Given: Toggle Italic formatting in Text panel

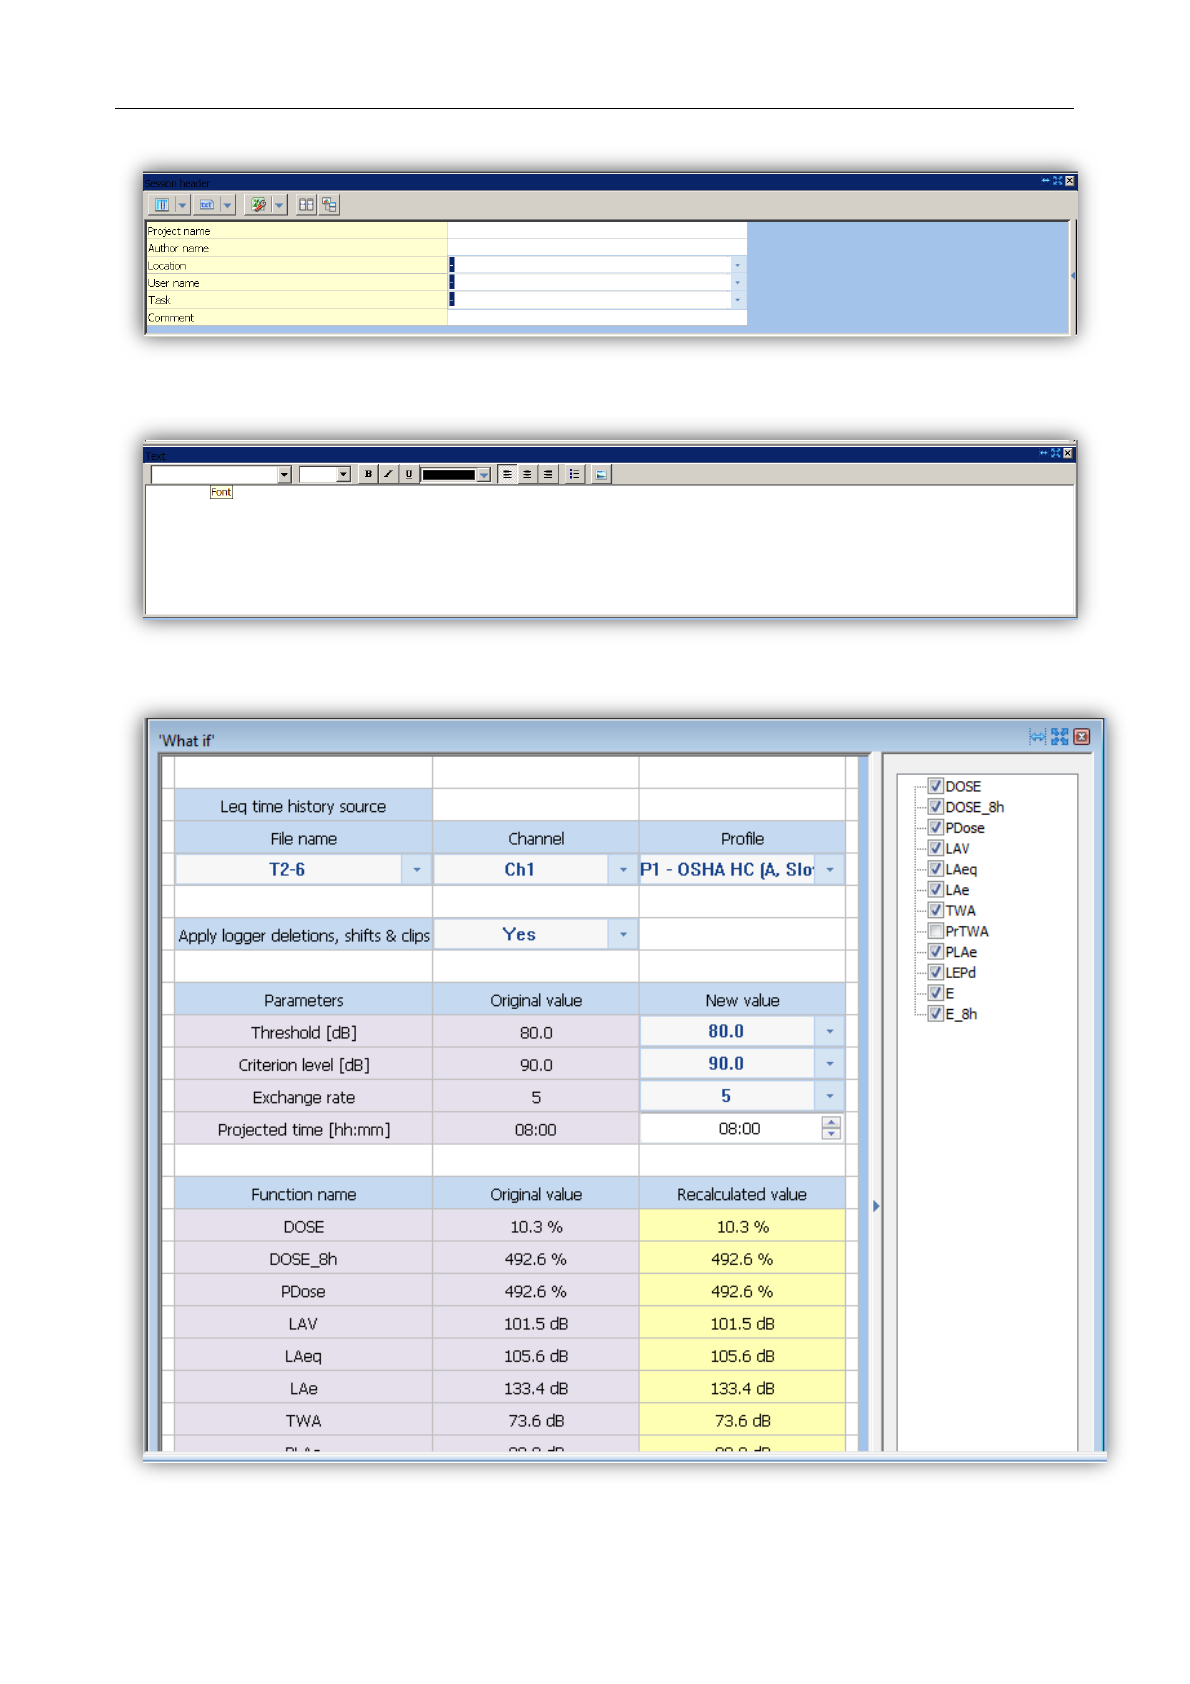Looking at the screenshot, I should pos(388,474).
